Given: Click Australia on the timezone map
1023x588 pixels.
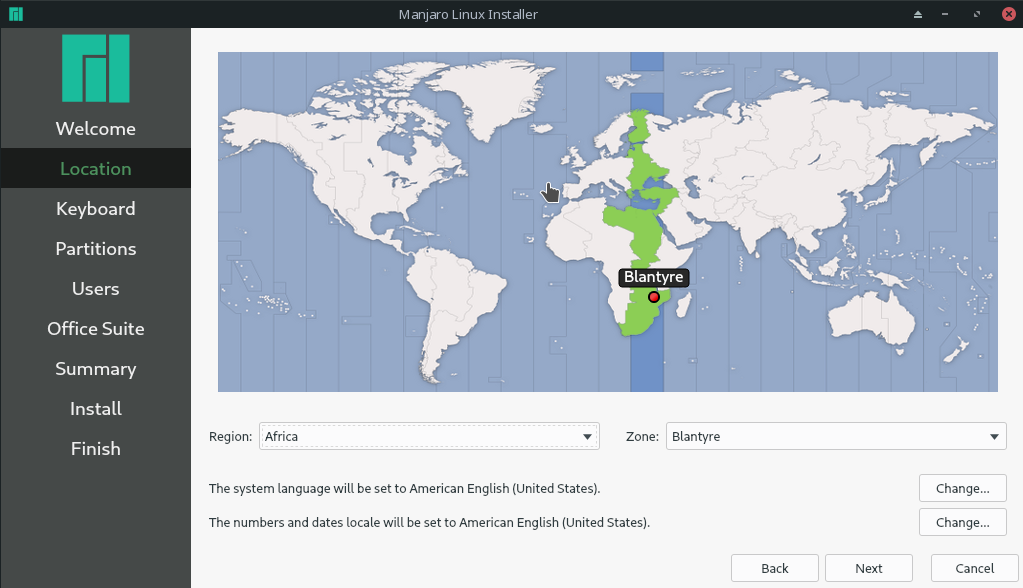Looking at the screenshot, I should [871, 317].
